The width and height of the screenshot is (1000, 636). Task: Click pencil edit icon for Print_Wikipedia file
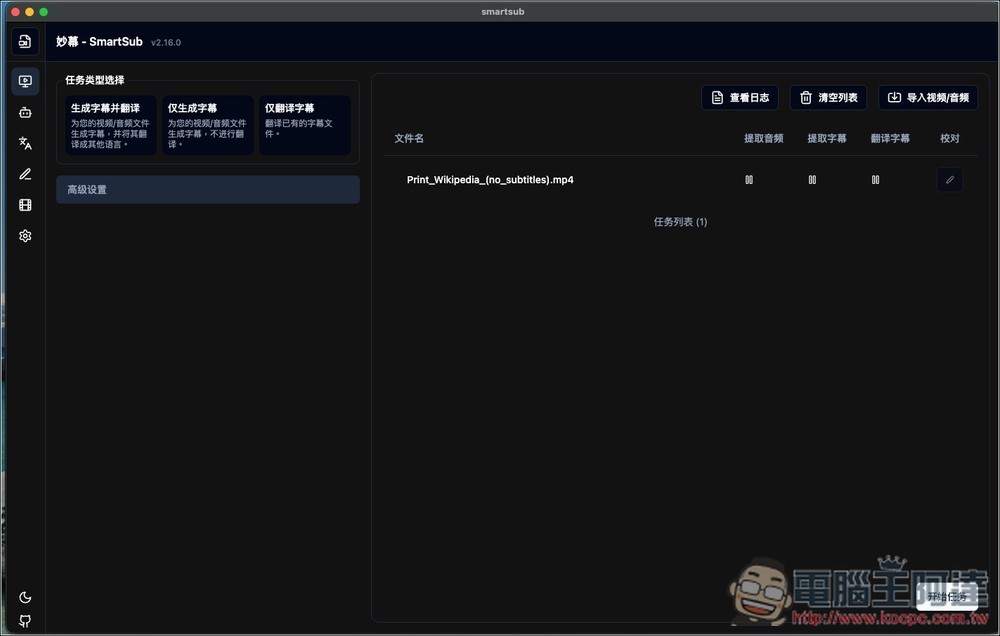click(x=950, y=180)
